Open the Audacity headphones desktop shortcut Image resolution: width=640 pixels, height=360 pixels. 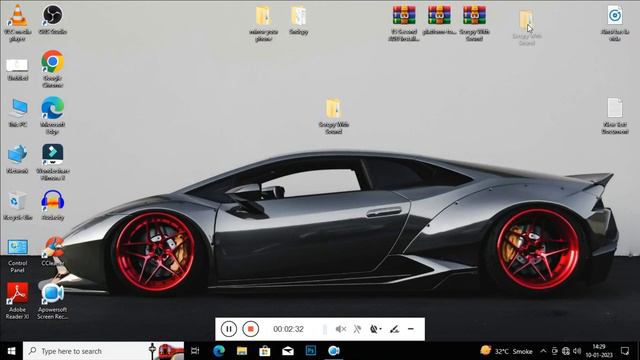(53, 205)
